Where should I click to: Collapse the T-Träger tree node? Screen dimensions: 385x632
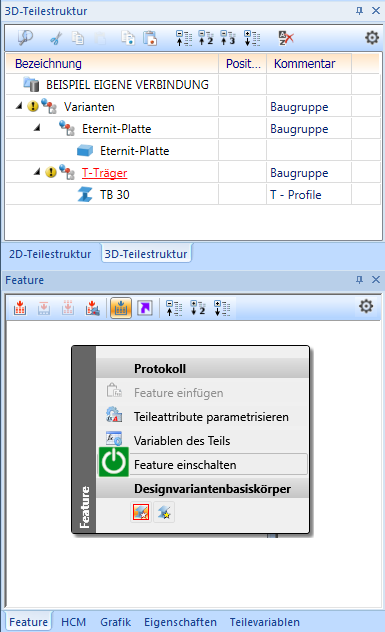pos(37,172)
